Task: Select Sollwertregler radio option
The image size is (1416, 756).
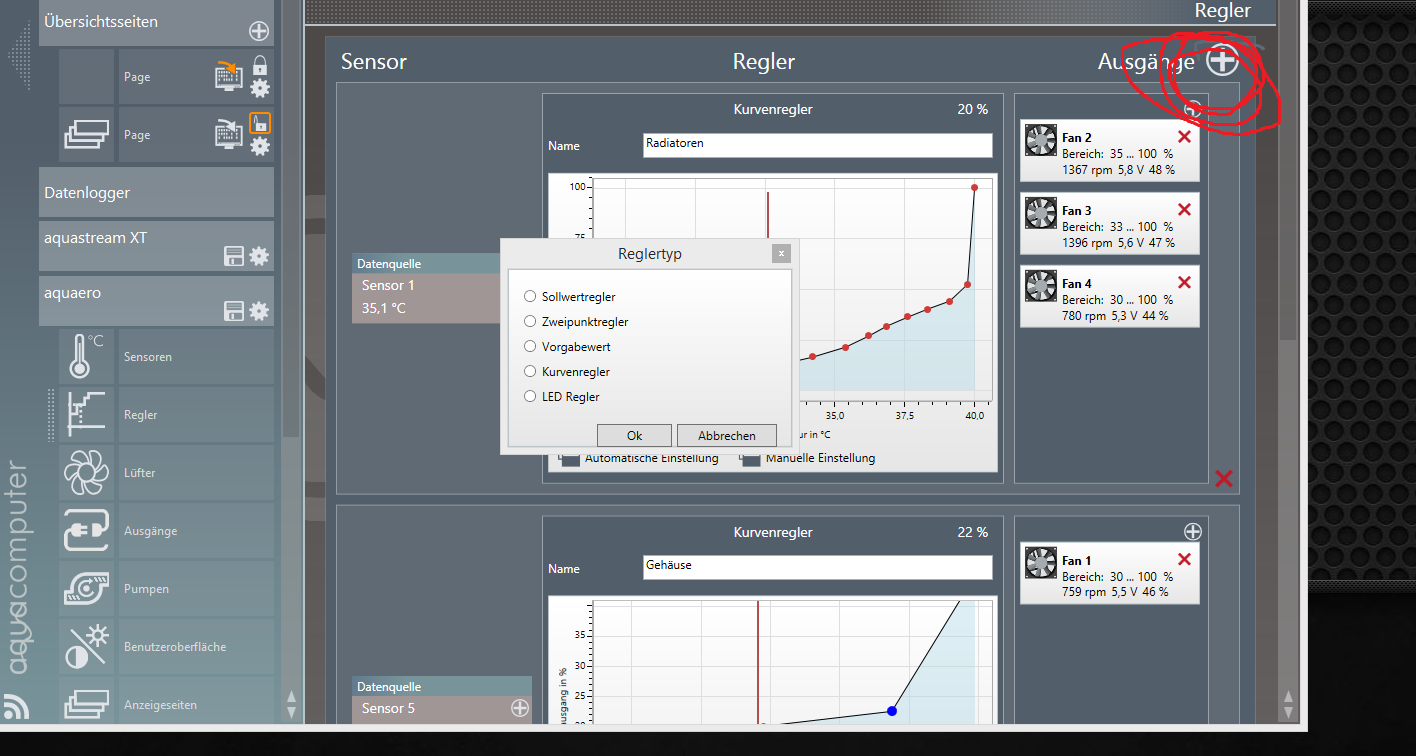Action: click(530, 297)
